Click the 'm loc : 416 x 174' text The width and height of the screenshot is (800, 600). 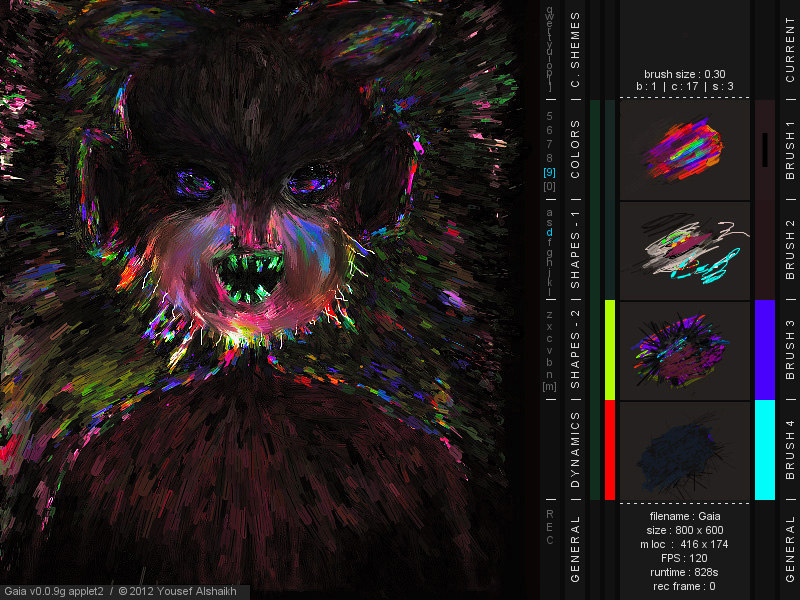pyautogui.click(x=684, y=544)
